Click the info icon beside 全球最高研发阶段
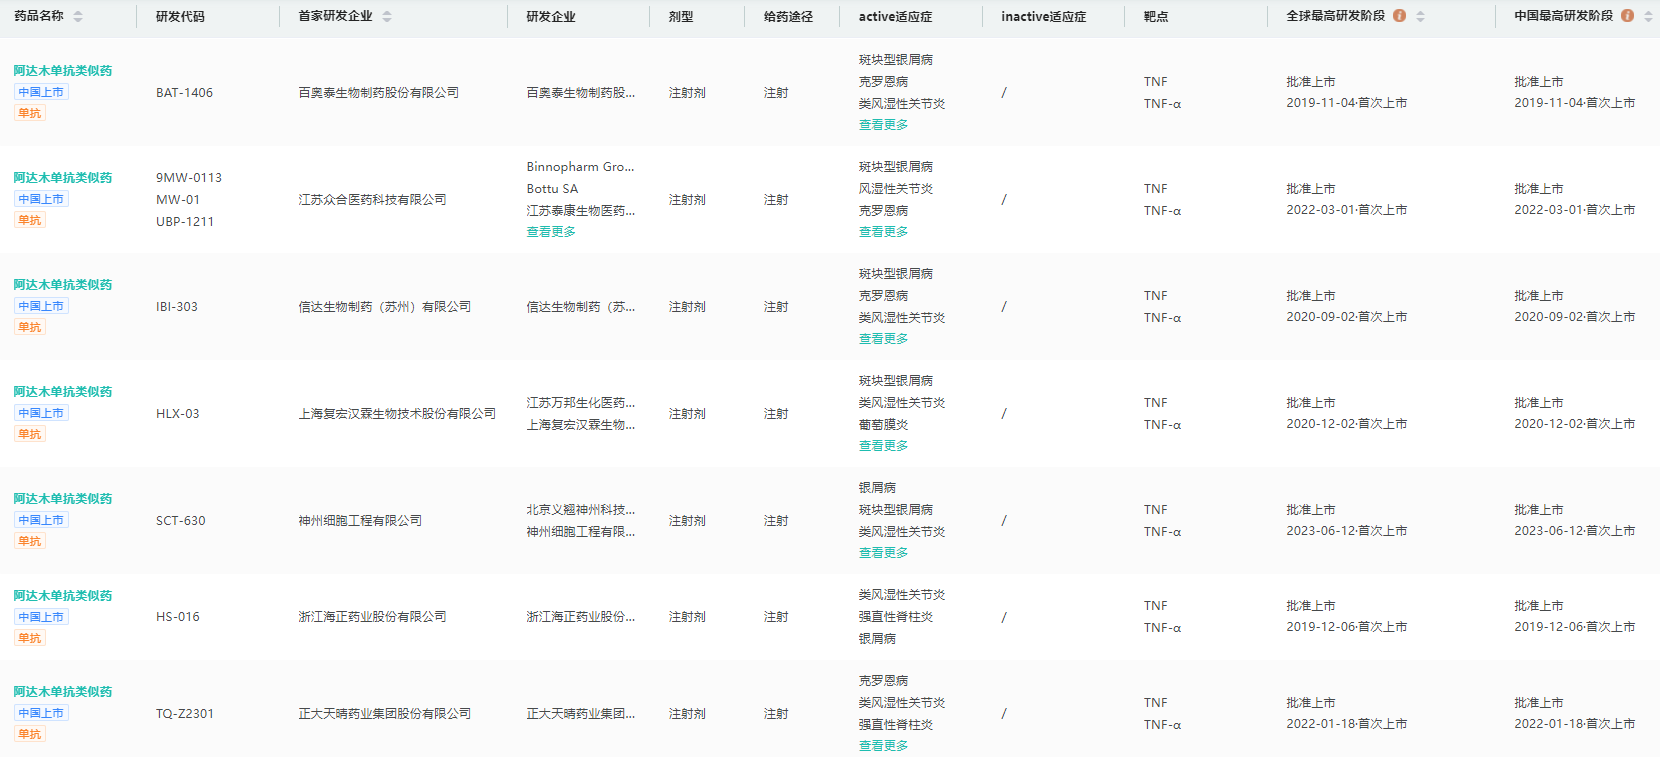The image size is (1660, 757). click(1399, 16)
